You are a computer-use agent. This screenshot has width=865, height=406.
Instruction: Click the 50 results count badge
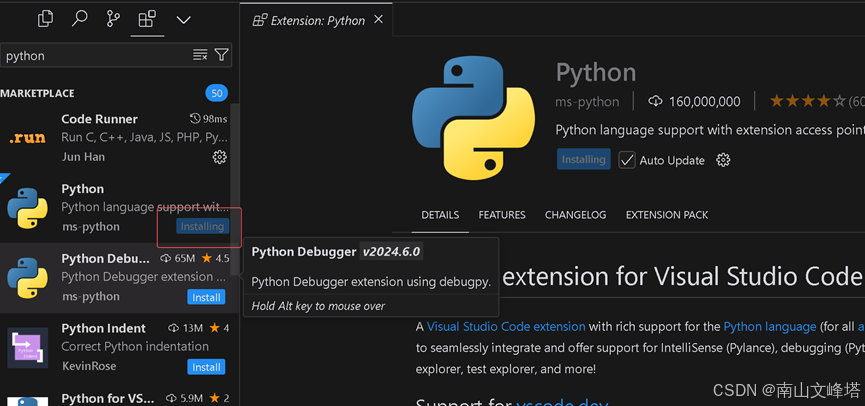coord(217,93)
